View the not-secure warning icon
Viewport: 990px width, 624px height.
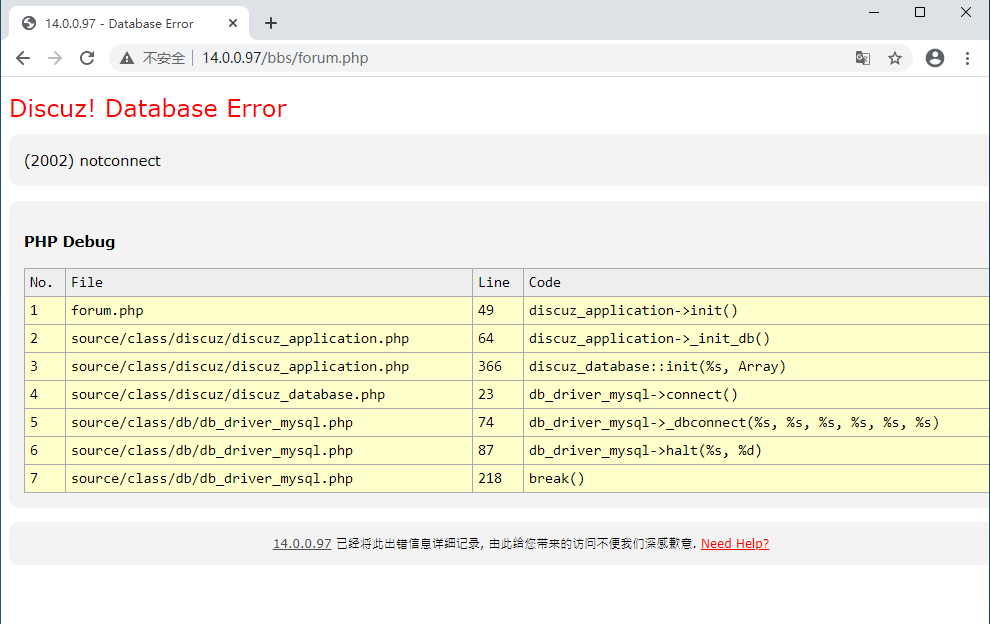pyautogui.click(x=127, y=58)
